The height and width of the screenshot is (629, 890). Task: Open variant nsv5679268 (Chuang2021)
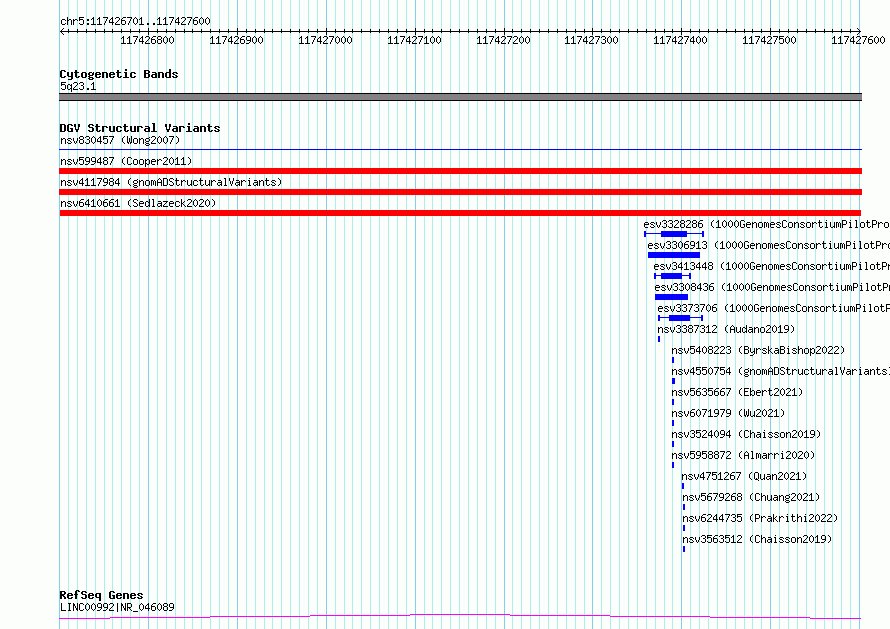coord(751,497)
